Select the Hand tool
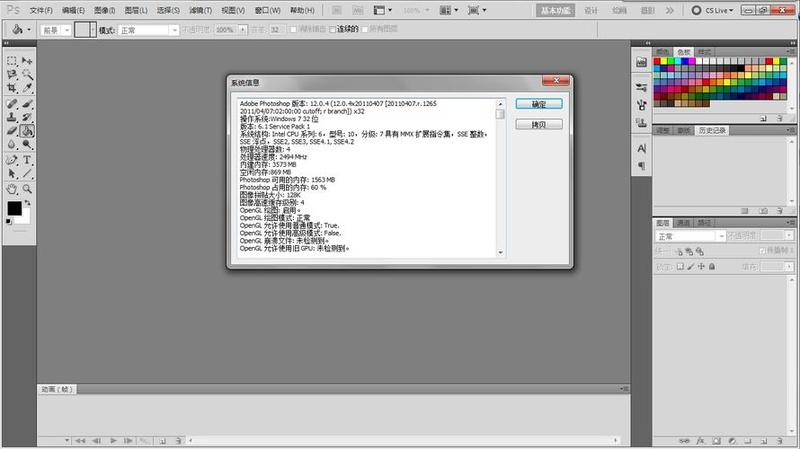Viewport: 800px width, 449px height. coord(12,189)
